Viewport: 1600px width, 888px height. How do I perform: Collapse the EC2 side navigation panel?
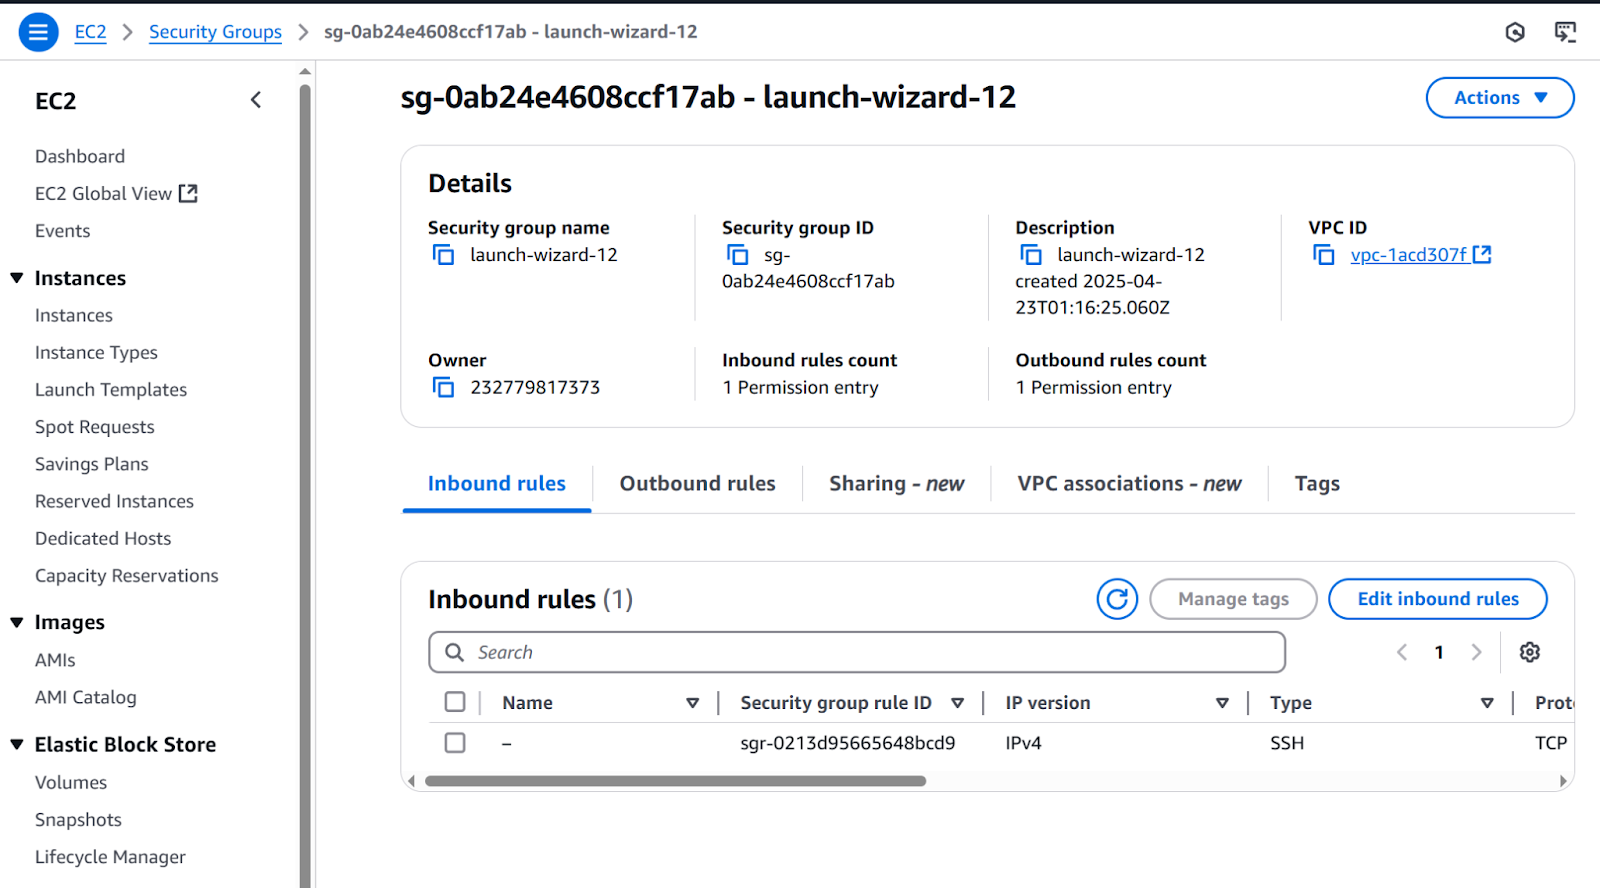click(256, 100)
